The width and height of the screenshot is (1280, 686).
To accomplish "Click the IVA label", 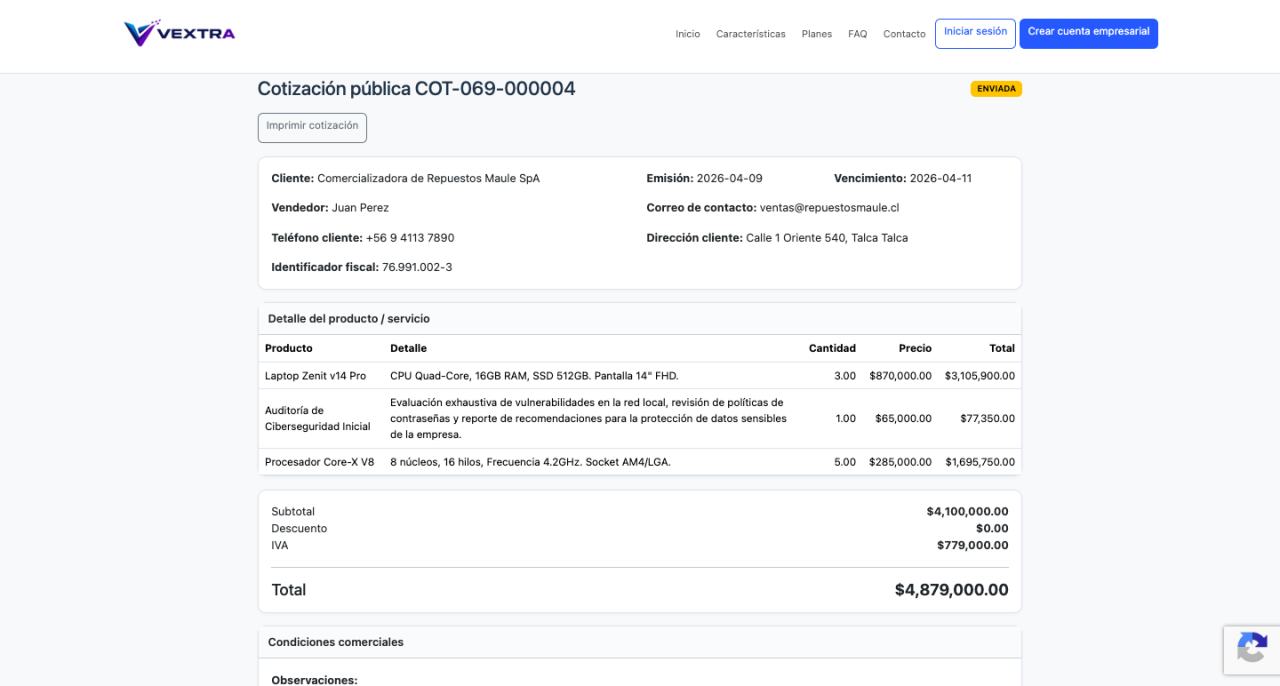I will coord(280,545).
